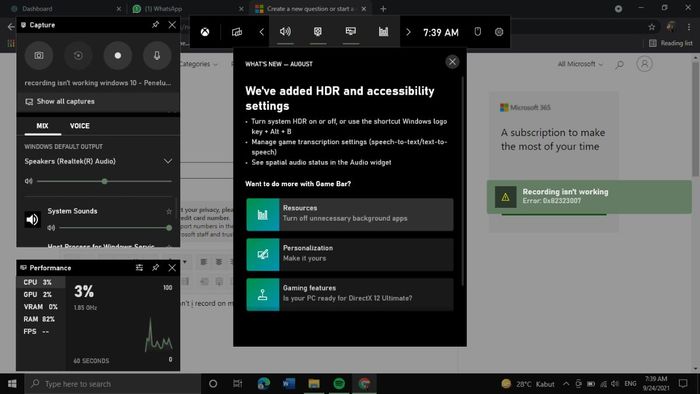Open Show all captures
The width and height of the screenshot is (700, 394).
pyautogui.click(x=98, y=102)
